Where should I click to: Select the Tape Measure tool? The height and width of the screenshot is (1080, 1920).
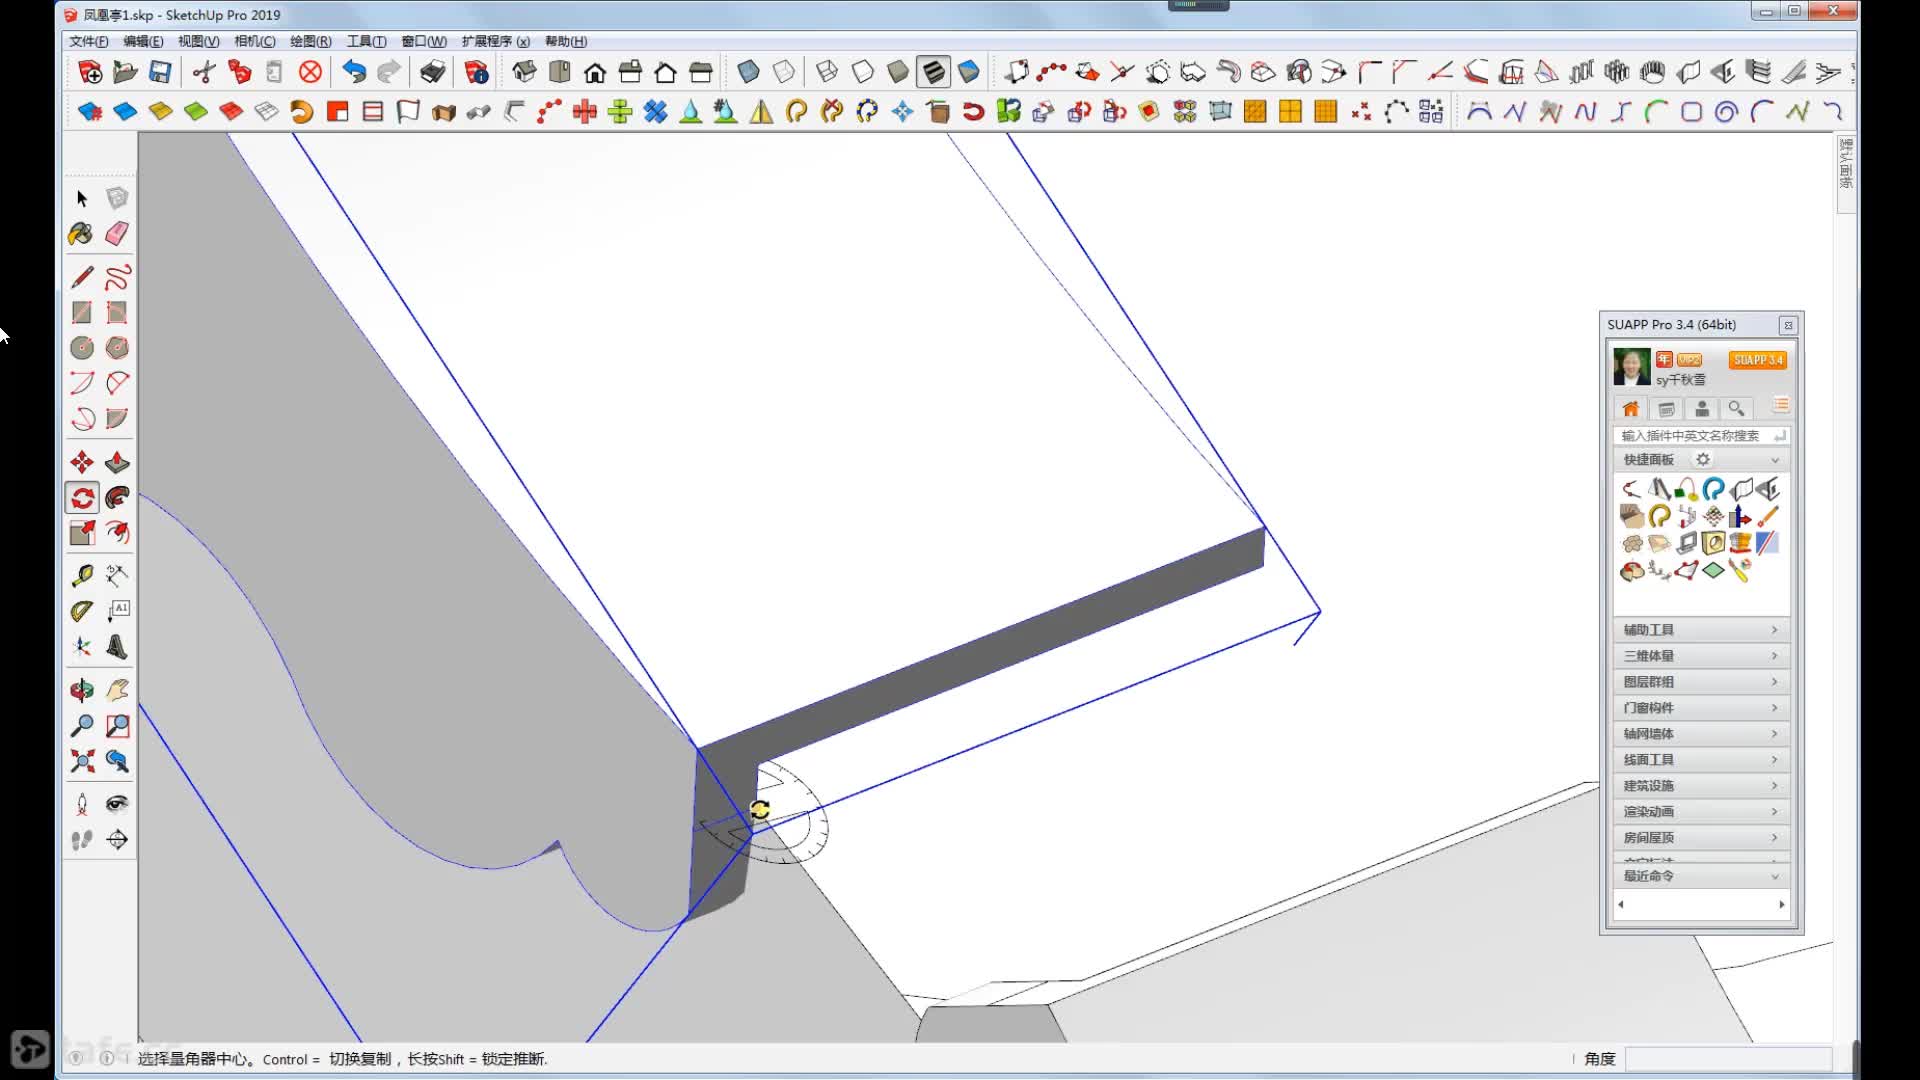pos(82,575)
